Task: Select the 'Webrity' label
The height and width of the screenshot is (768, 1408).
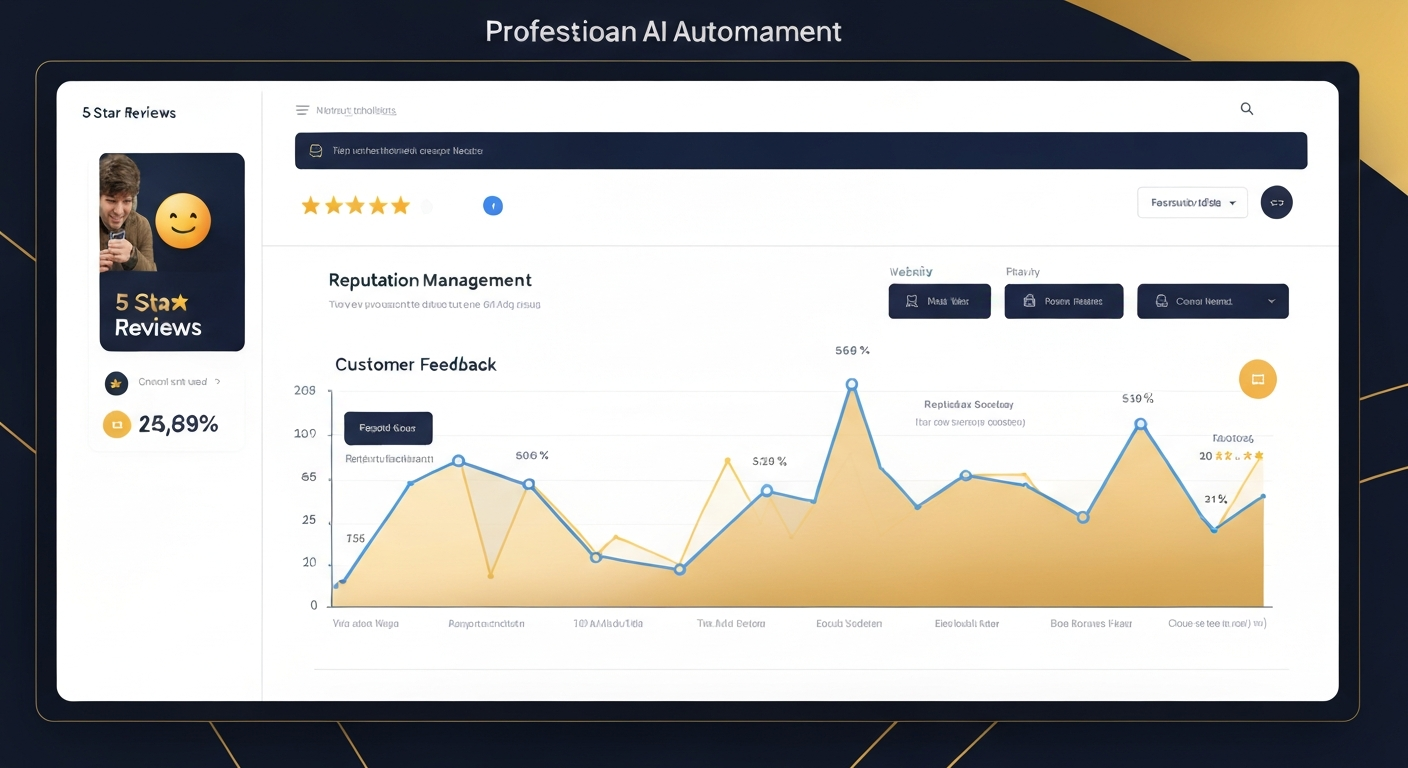Action: 911,272
